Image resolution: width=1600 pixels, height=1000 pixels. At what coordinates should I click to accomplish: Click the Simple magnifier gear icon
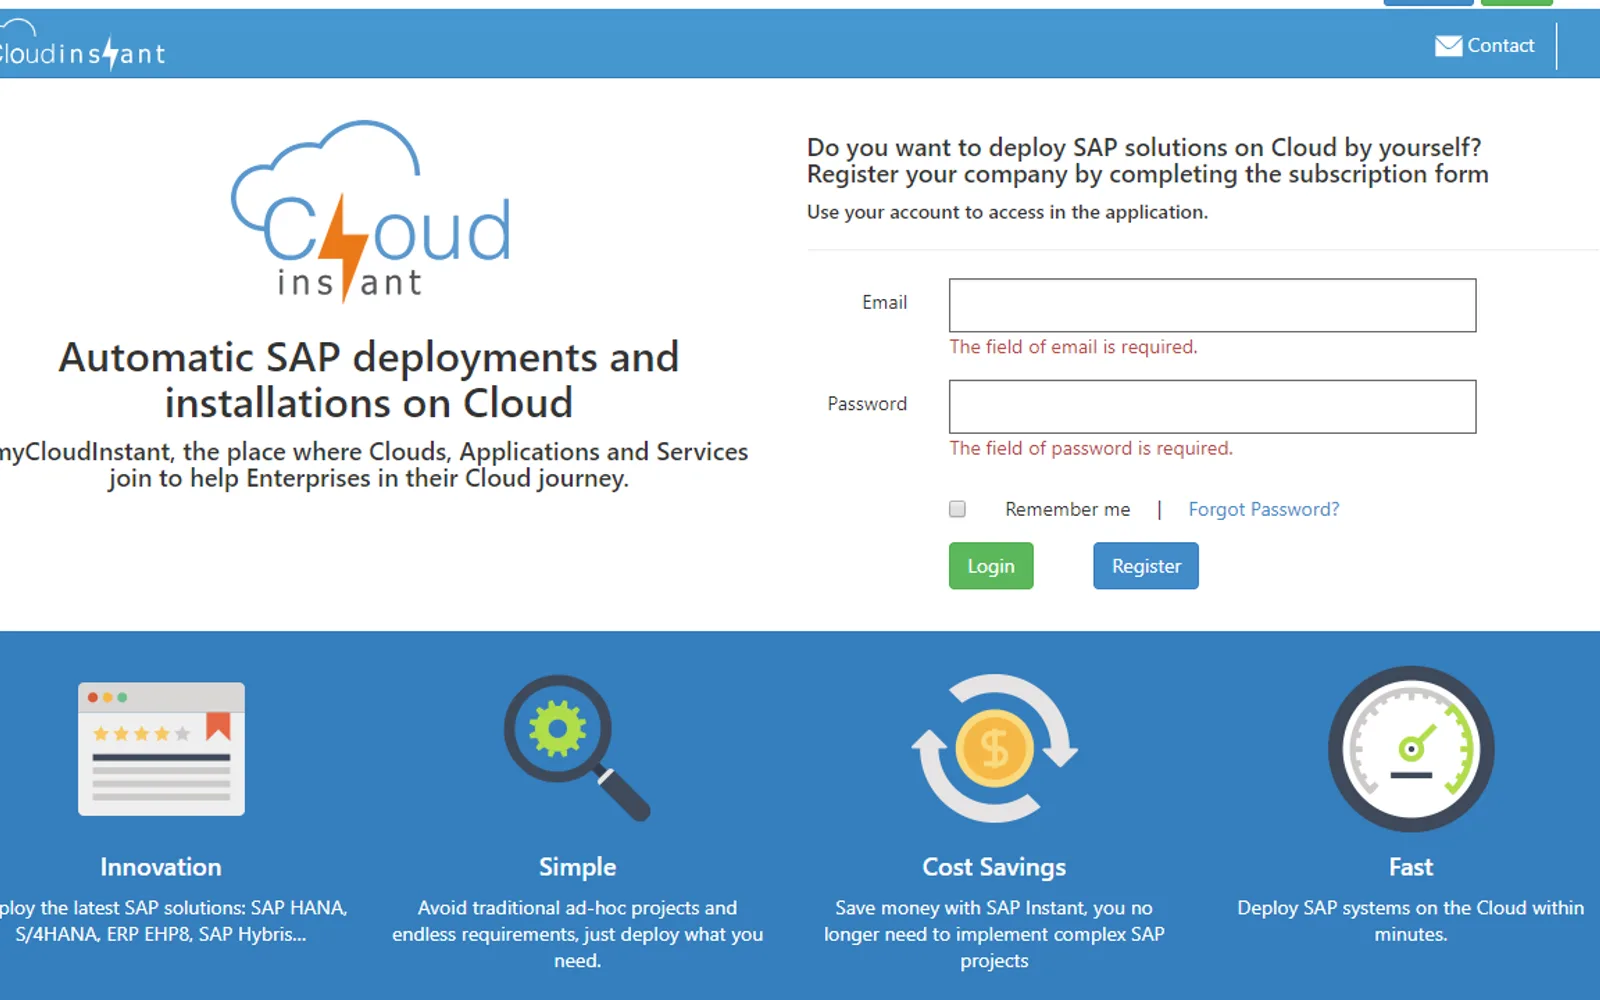577,748
